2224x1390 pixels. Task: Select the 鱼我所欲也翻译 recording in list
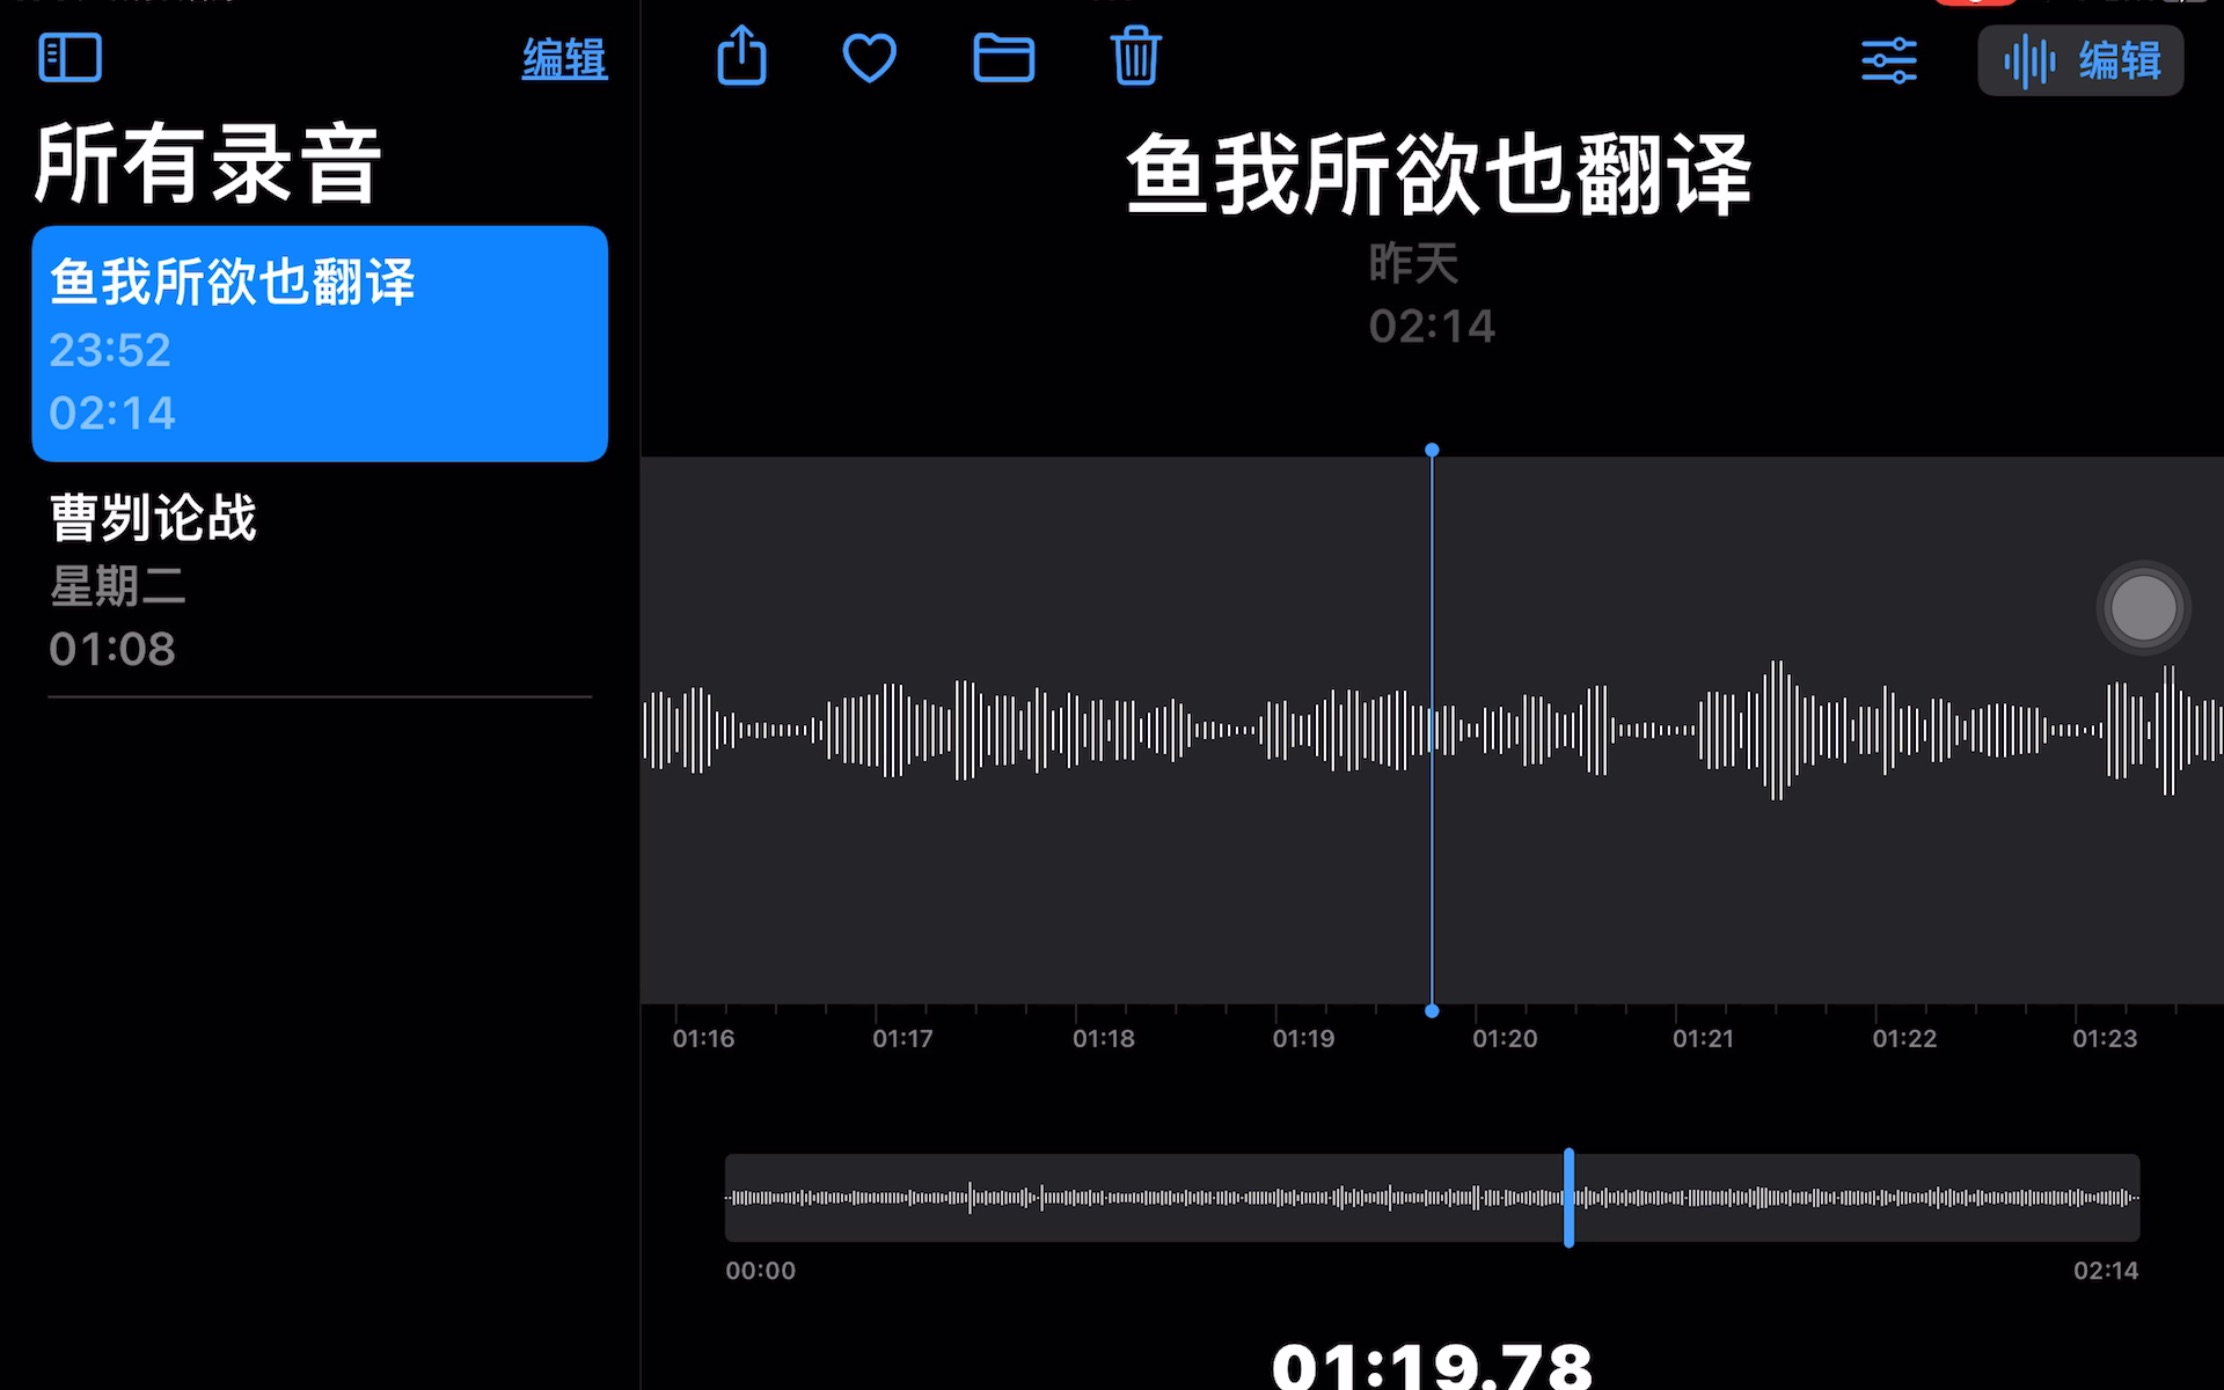320,344
